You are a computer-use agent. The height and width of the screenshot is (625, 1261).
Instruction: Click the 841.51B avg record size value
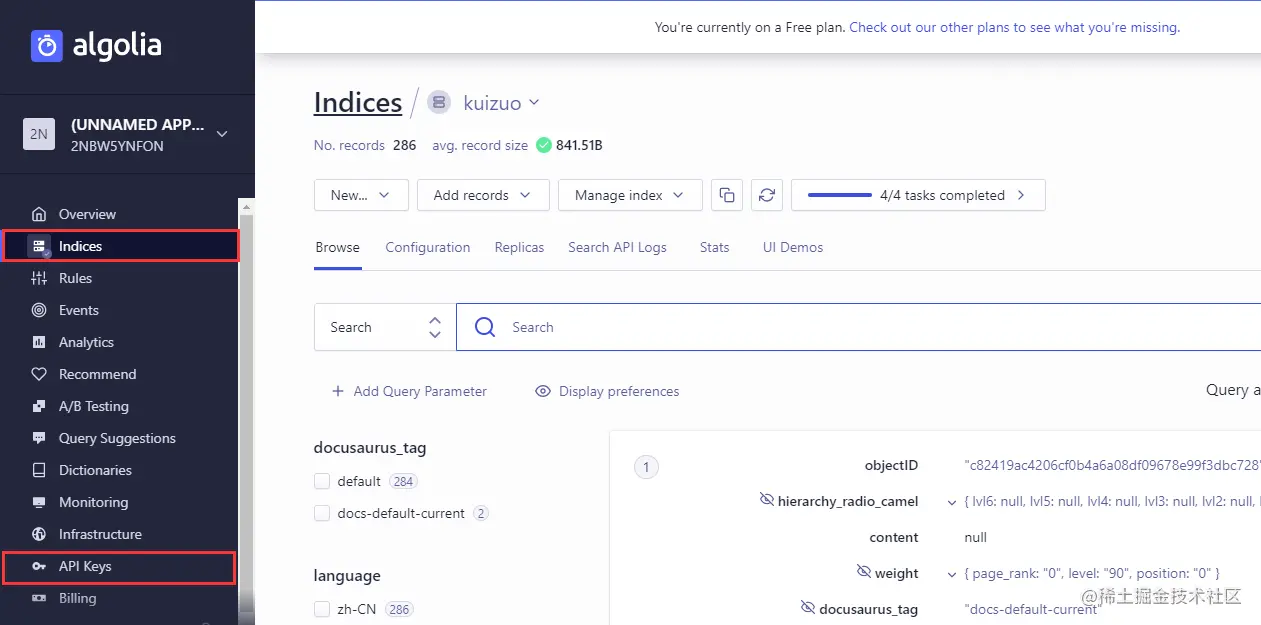pyautogui.click(x=579, y=145)
